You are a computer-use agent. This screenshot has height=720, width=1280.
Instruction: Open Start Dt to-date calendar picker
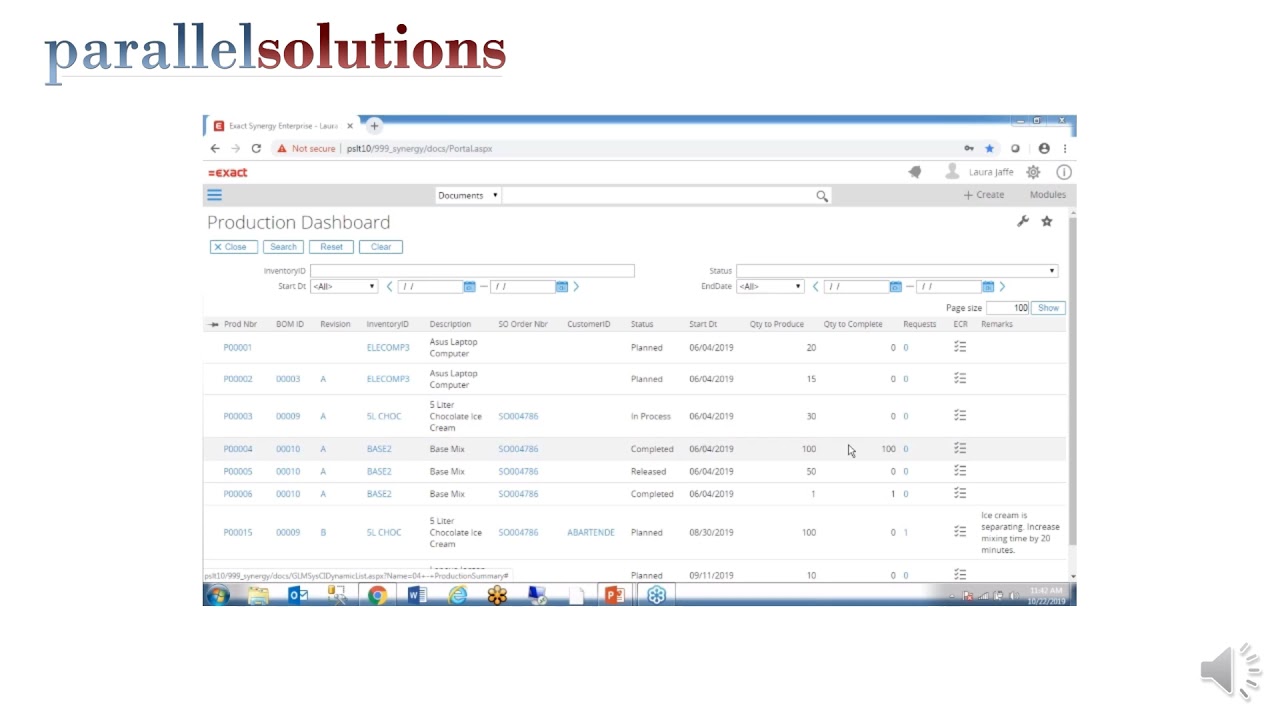point(561,287)
